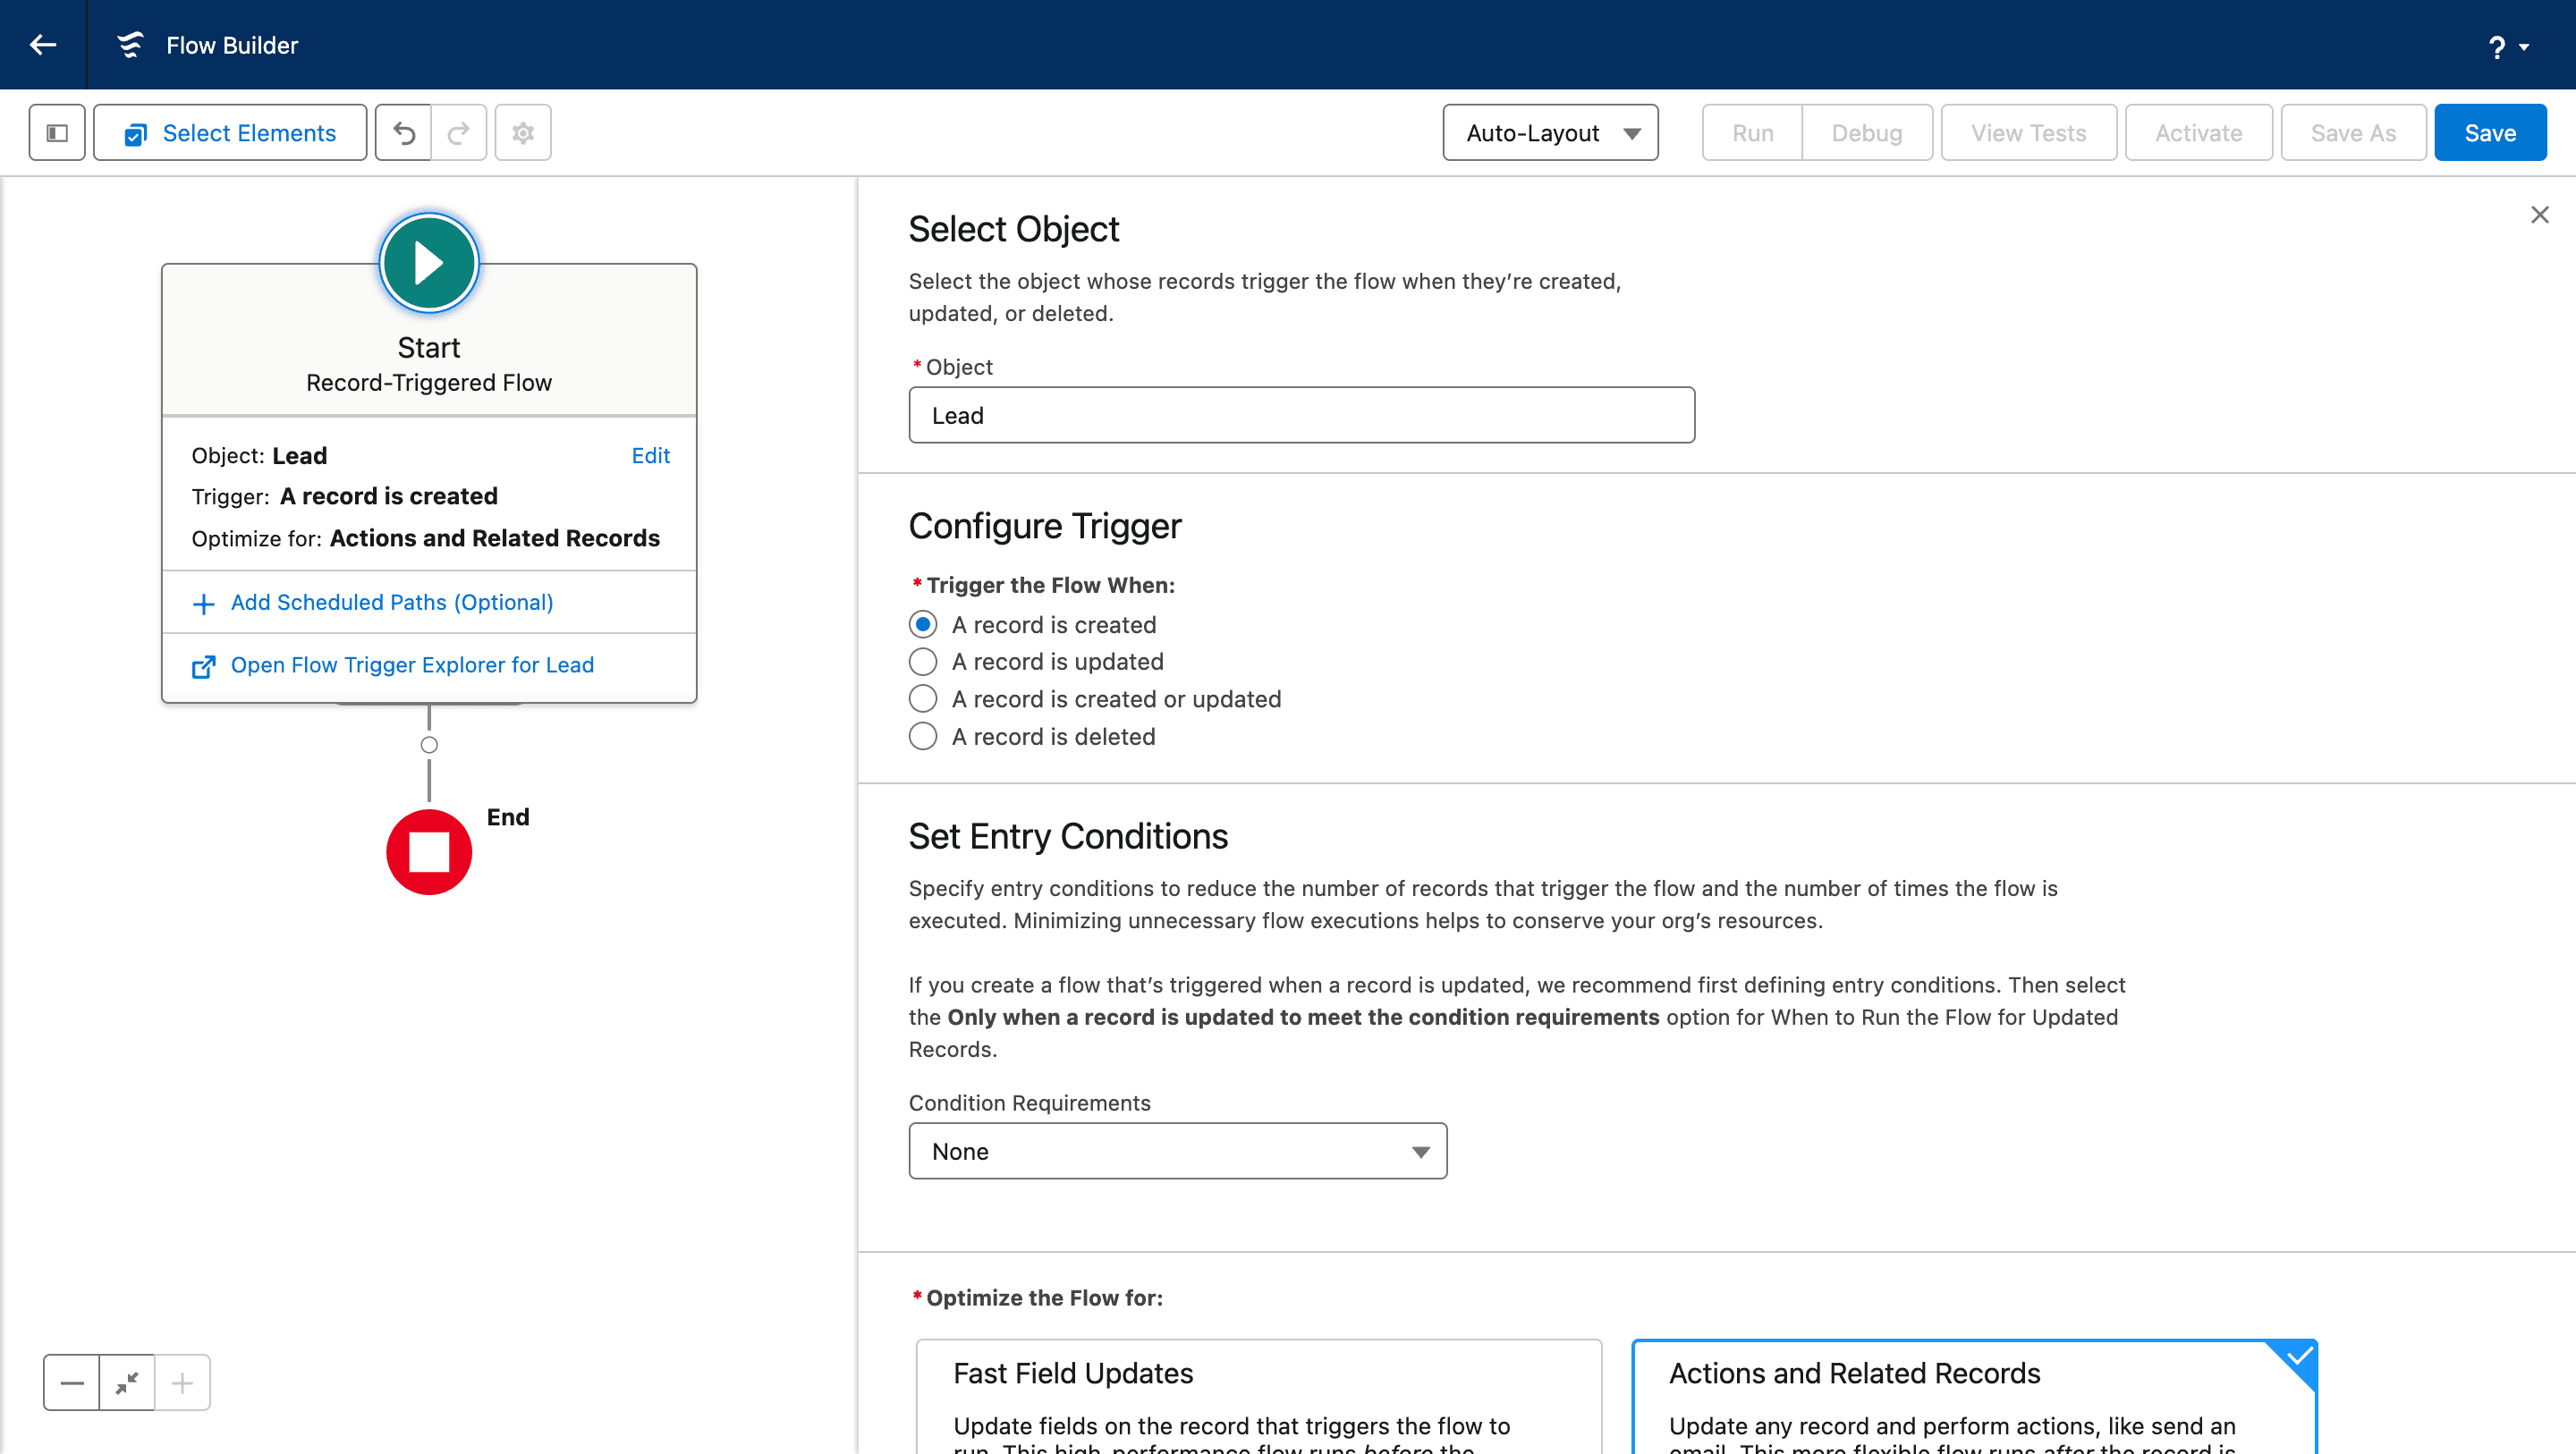Click the undo icon in the toolbar
The width and height of the screenshot is (2576, 1454).
pyautogui.click(x=403, y=132)
